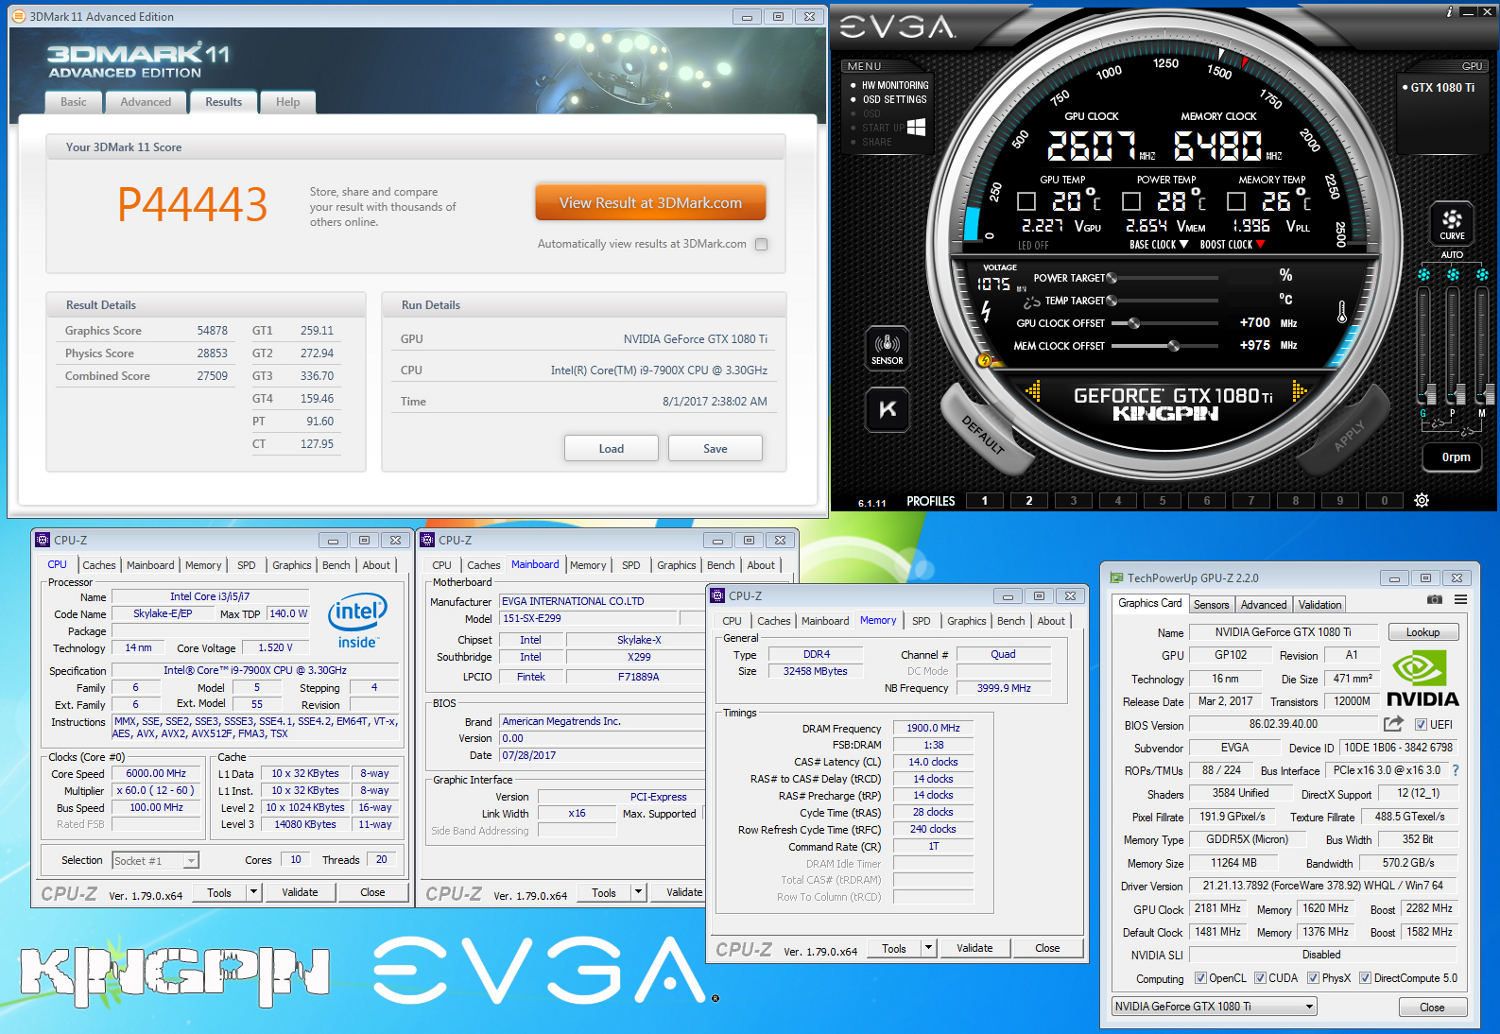The width and height of the screenshot is (1500, 1034).
Task: Click the Windows logo Start Up icon
Action: click(x=916, y=127)
